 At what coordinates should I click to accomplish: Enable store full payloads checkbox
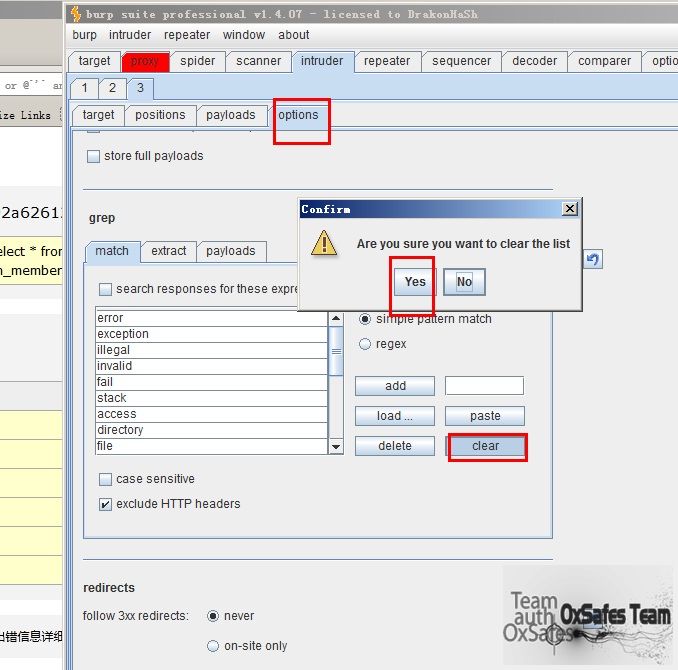[x=93, y=156]
